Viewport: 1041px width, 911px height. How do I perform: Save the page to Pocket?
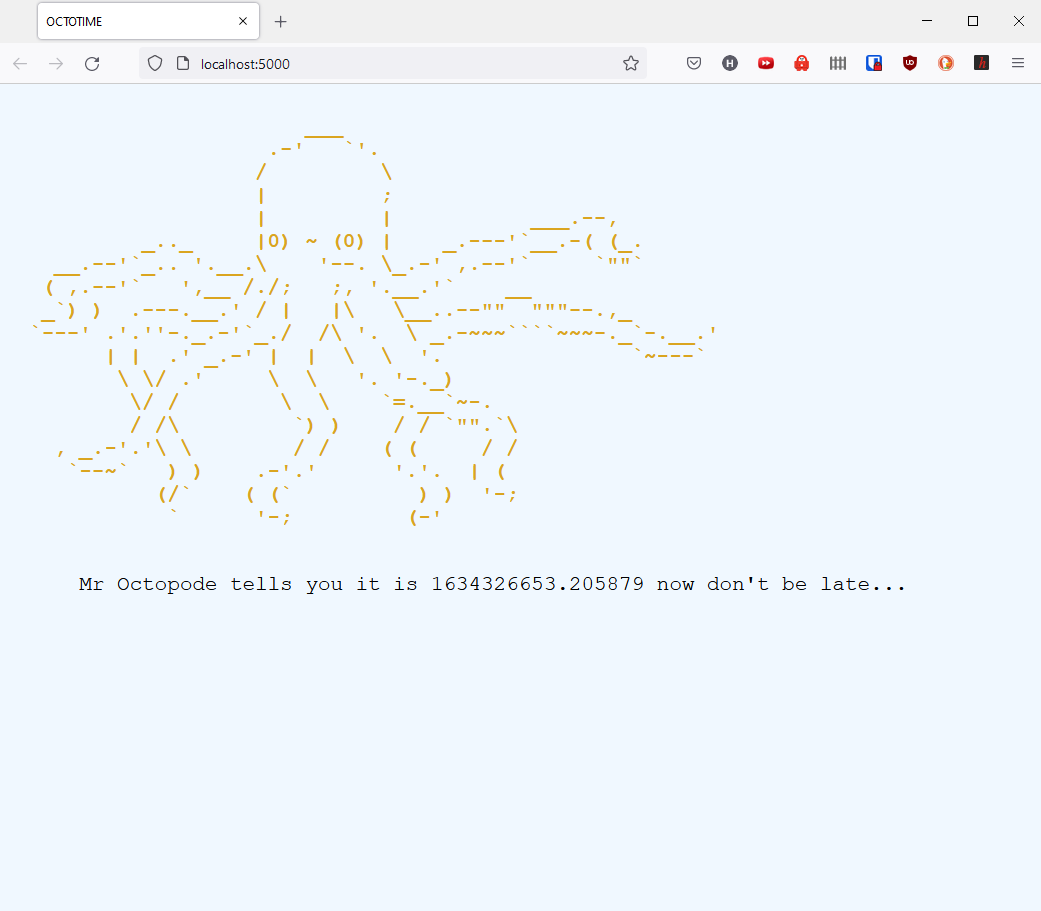pos(694,64)
